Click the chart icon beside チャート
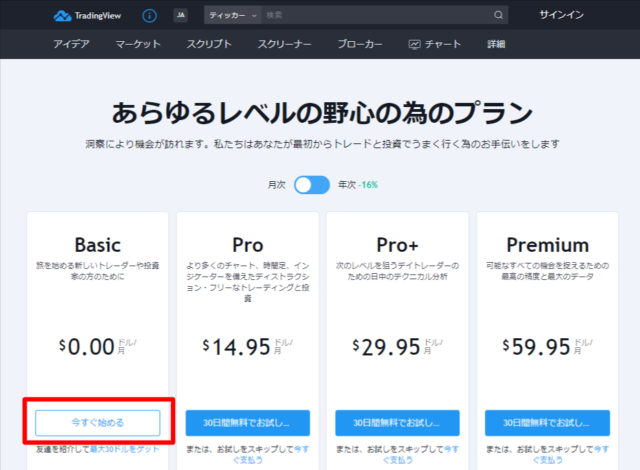 [x=414, y=44]
